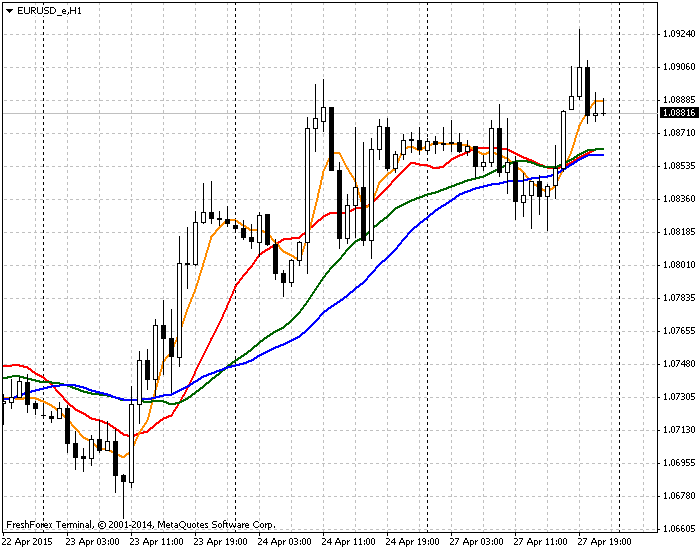The height and width of the screenshot is (550, 700).
Task: Select the 1.08885 price axis label
Action: coord(679,100)
